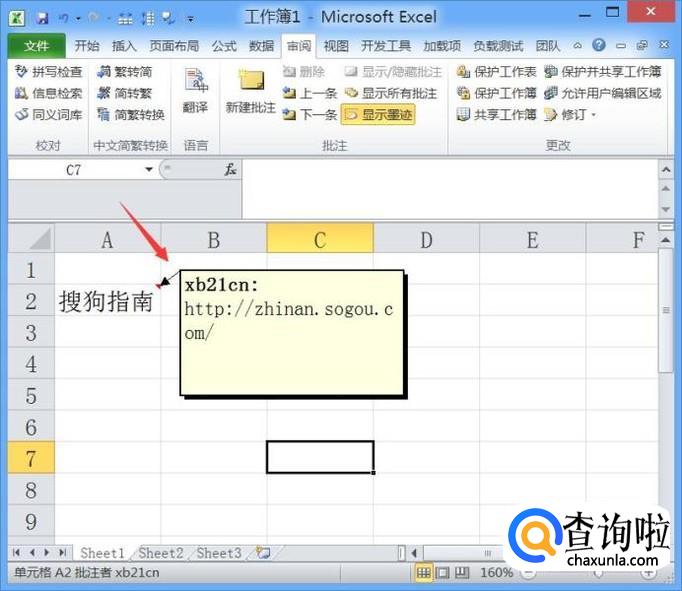
Task: Toggle 显示所有批注 show all comments
Action: (x=391, y=93)
